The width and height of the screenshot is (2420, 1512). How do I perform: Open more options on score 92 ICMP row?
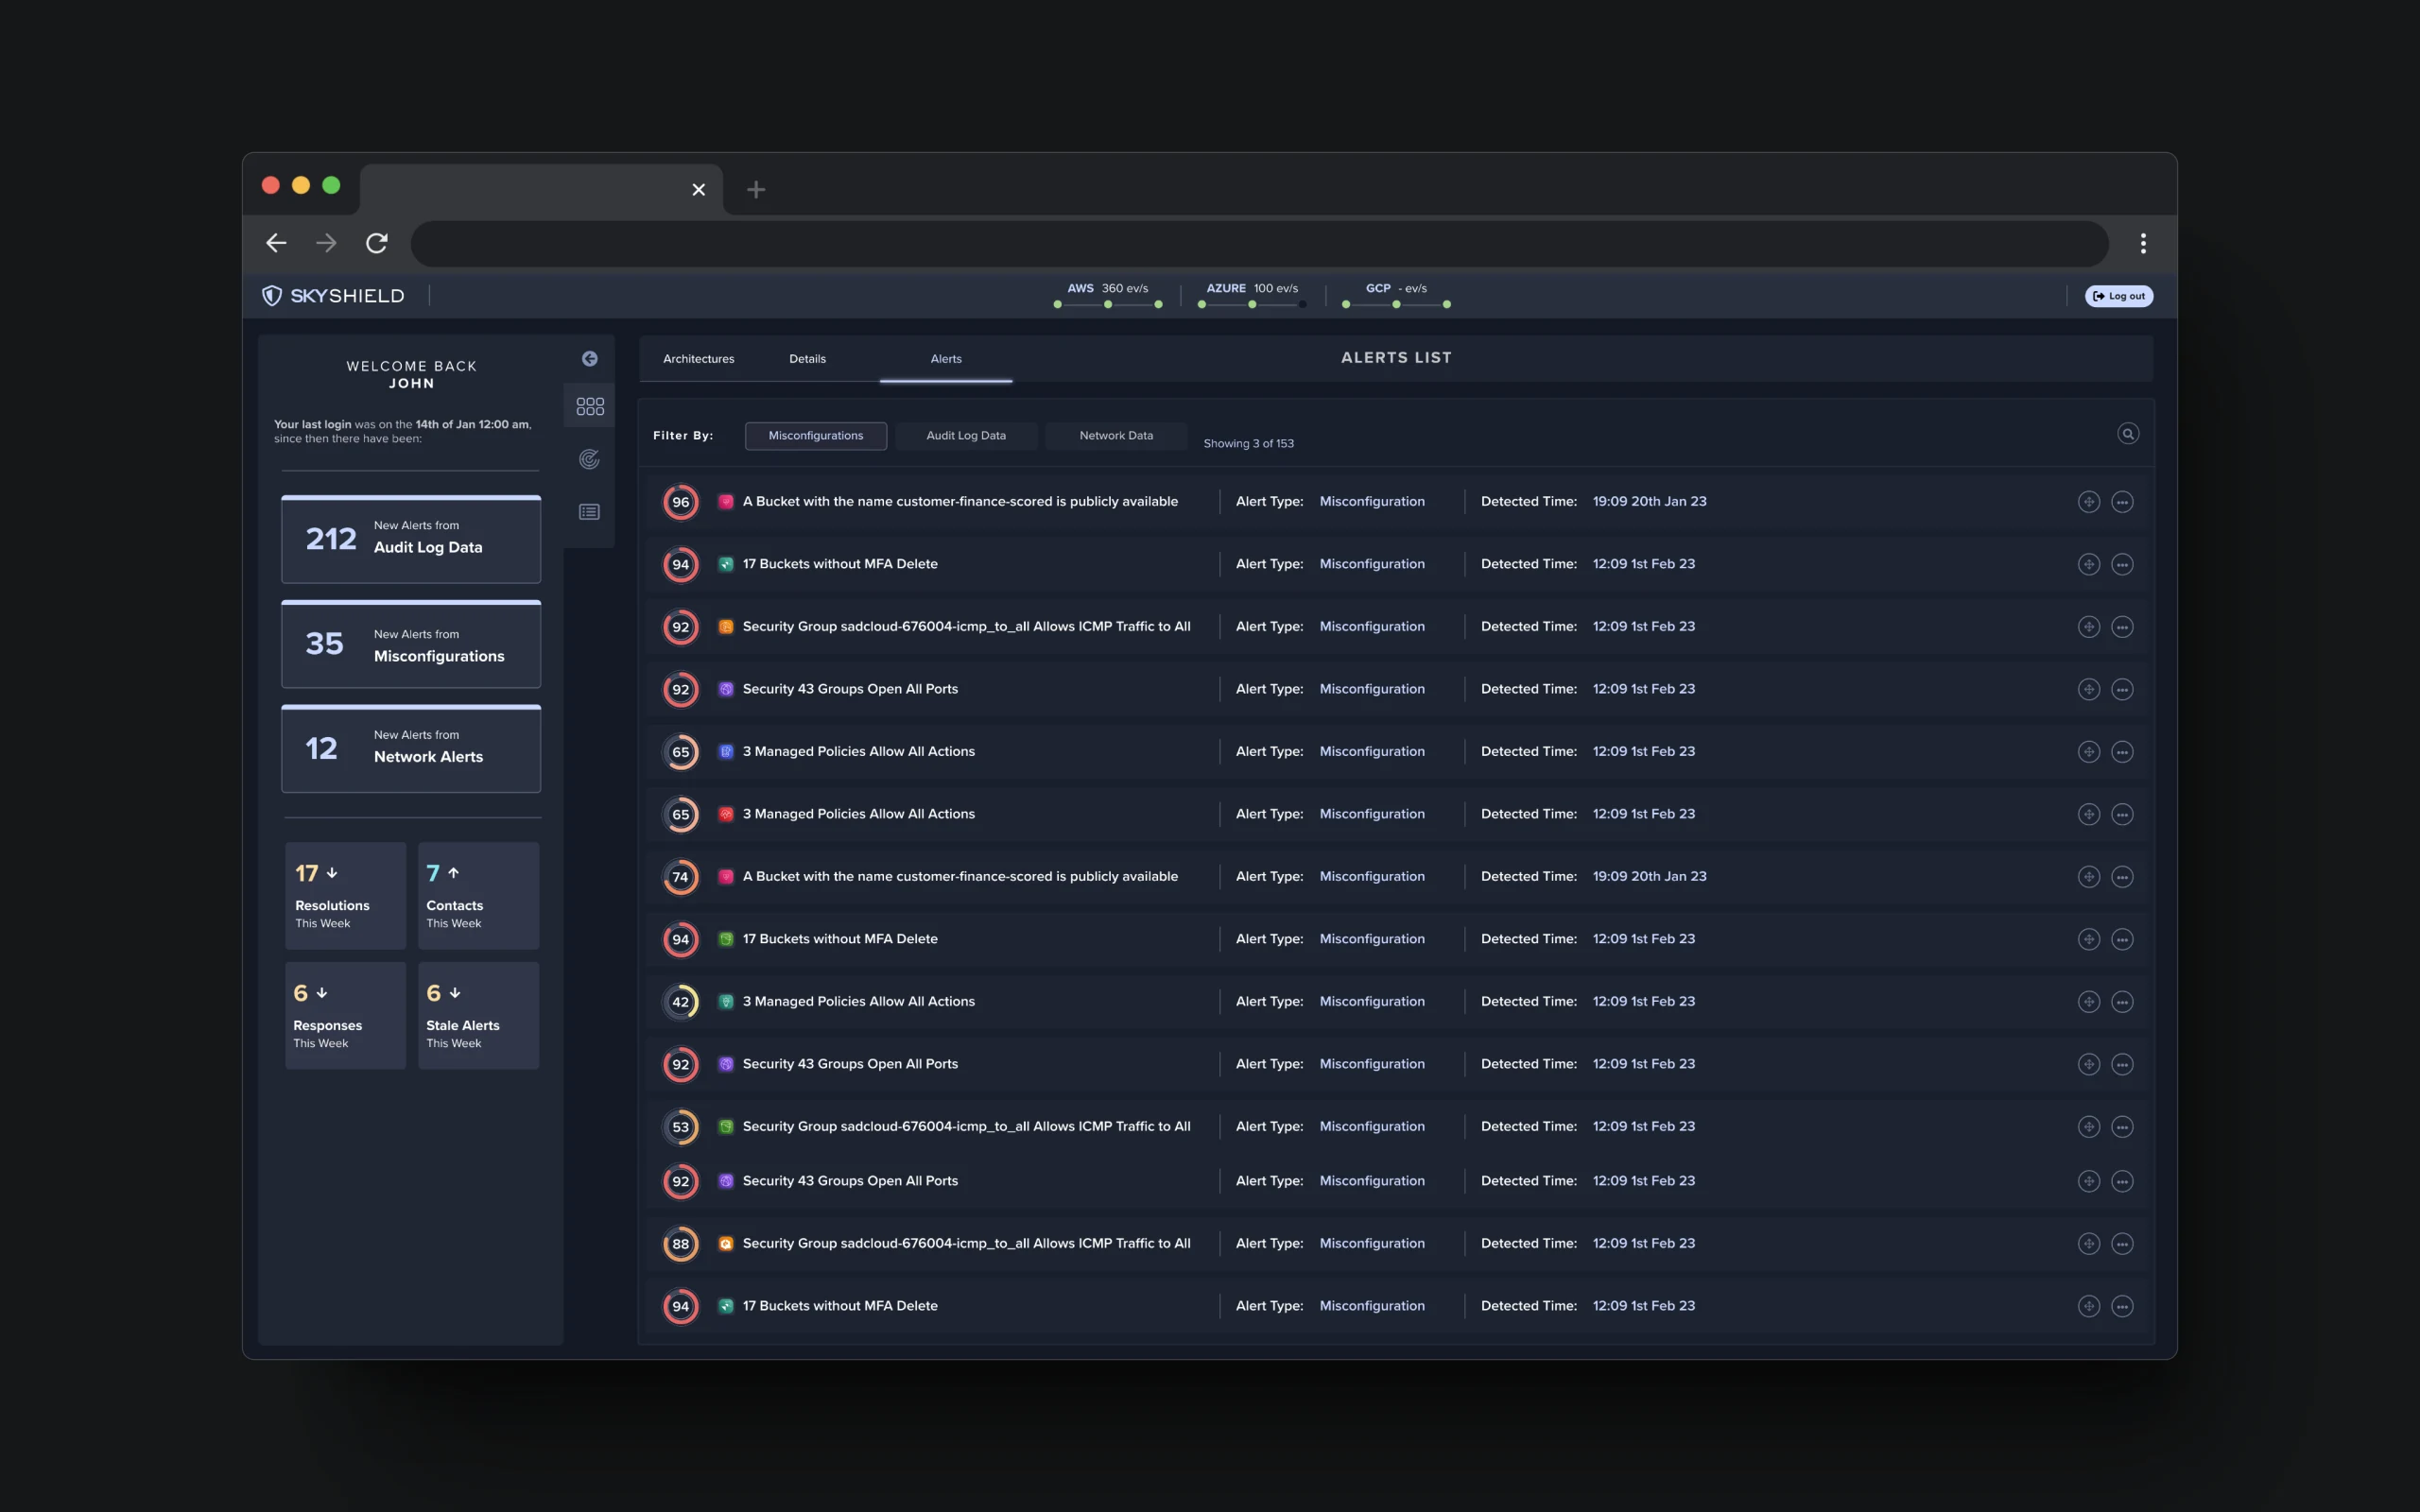point(2122,627)
